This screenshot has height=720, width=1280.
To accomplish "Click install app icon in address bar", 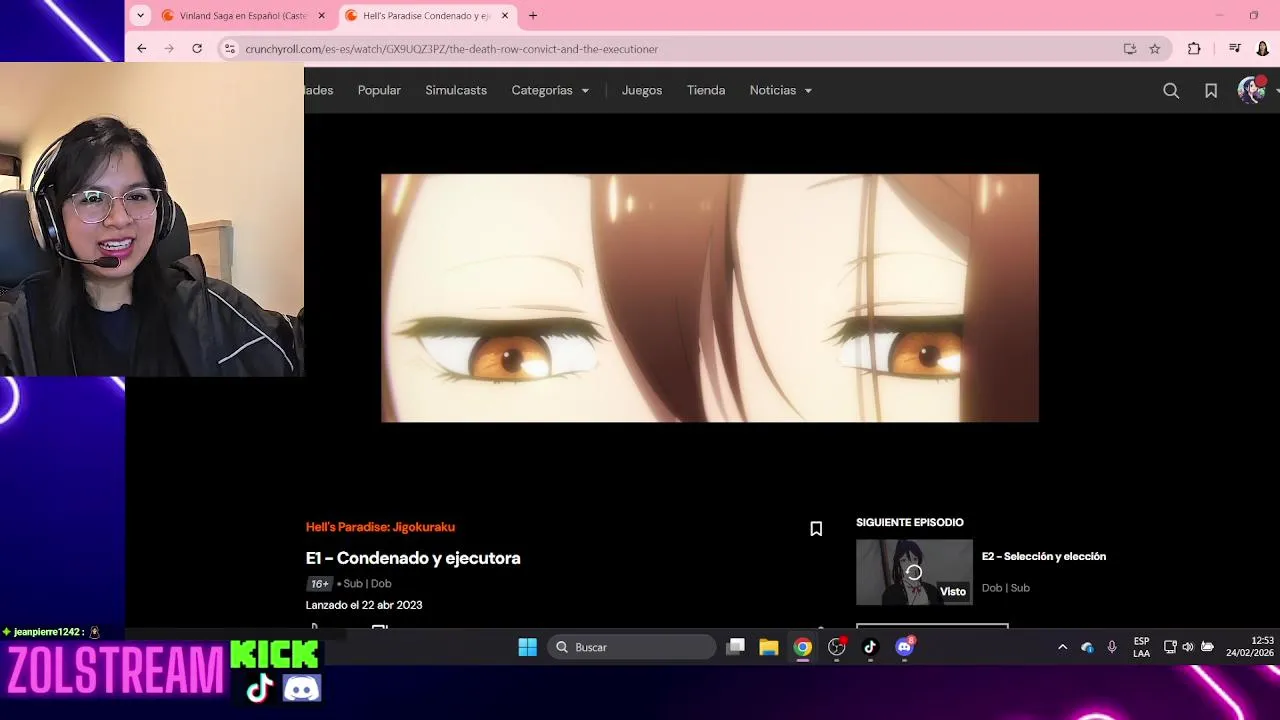I will [1130, 48].
